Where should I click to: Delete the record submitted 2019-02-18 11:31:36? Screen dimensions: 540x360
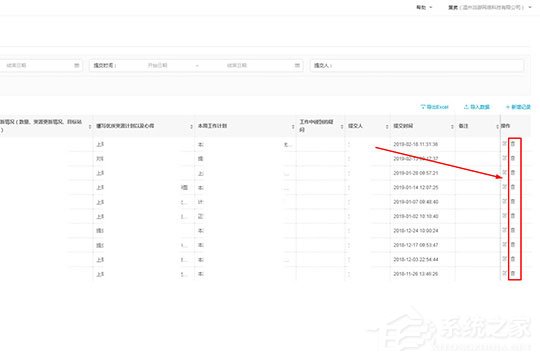pyautogui.click(x=513, y=144)
